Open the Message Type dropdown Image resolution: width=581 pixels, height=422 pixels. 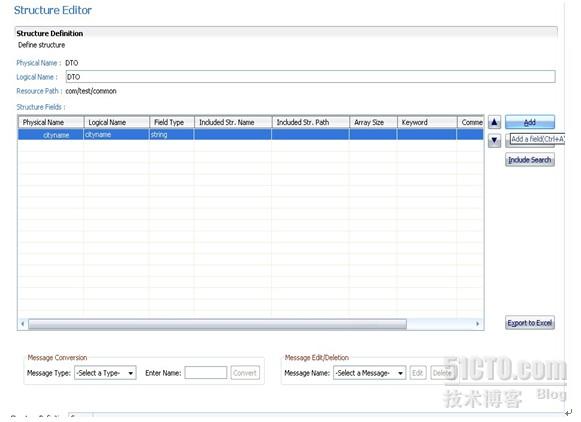point(105,373)
